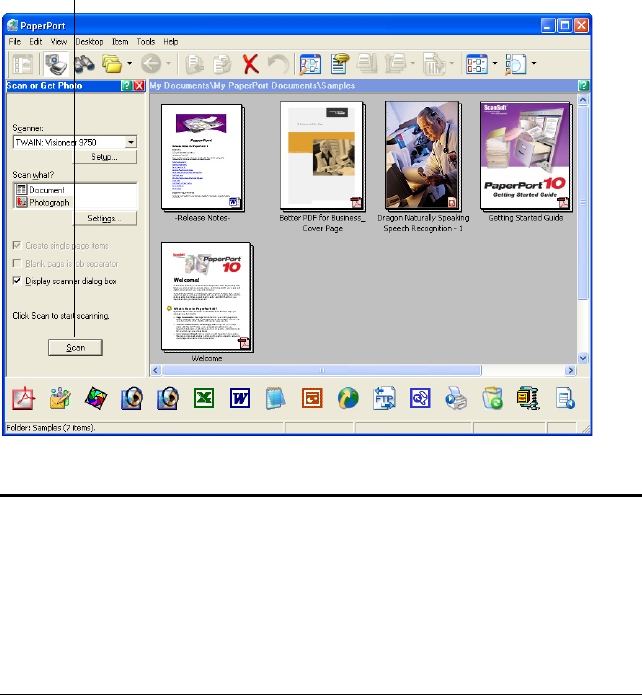
Task: Toggle Blank page is job separator checkbox
Action: click(x=17, y=264)
